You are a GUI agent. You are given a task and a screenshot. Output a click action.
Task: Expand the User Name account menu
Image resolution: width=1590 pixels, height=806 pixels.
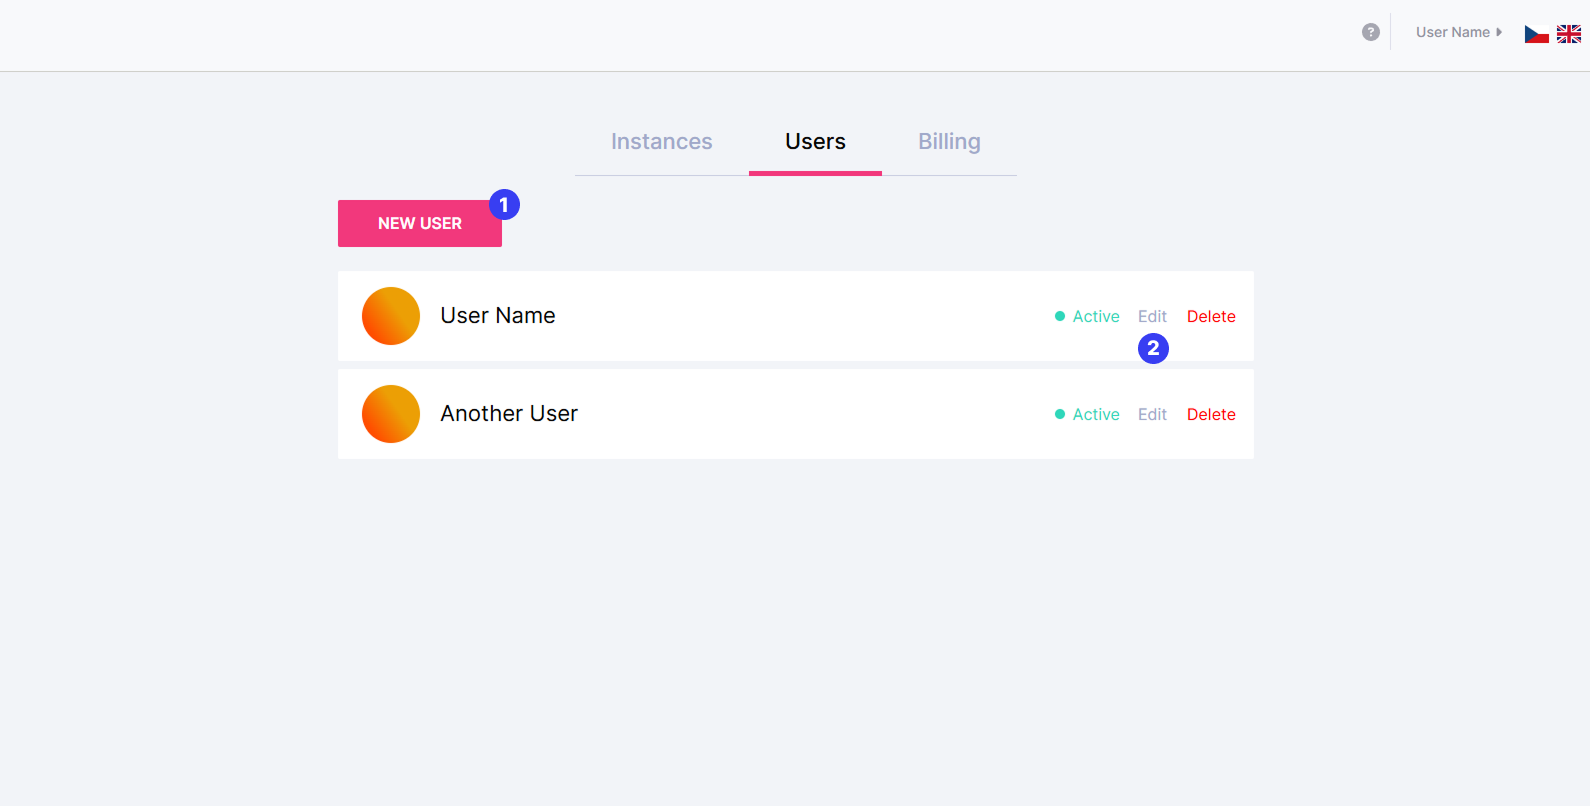(x=1459, y=32)
